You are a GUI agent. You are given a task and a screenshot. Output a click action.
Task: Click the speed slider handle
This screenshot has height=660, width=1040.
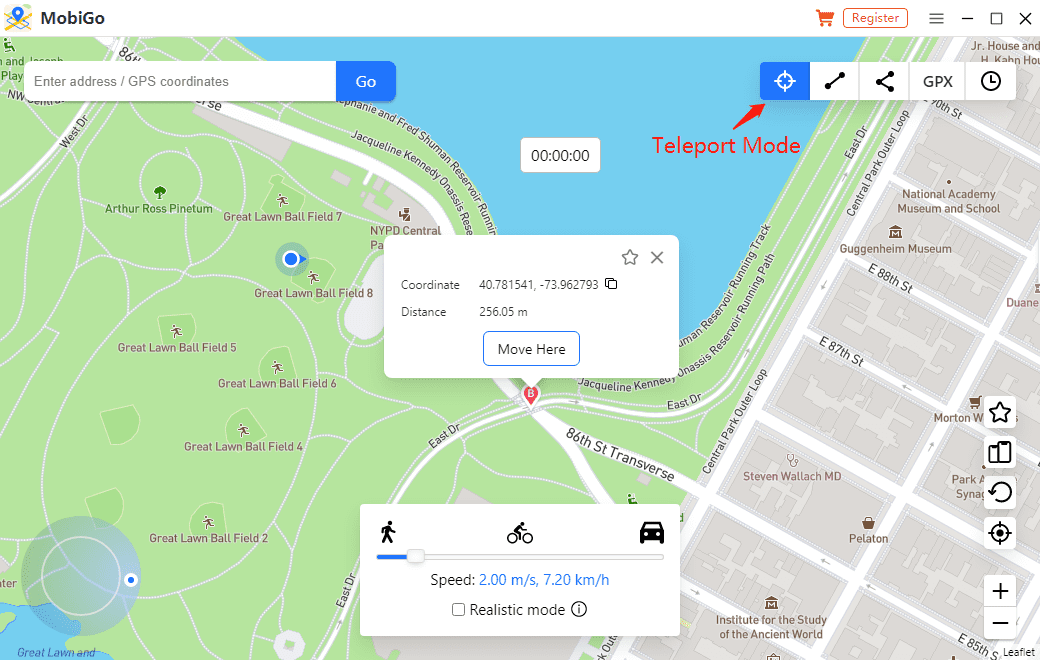(x=415, y=557)
